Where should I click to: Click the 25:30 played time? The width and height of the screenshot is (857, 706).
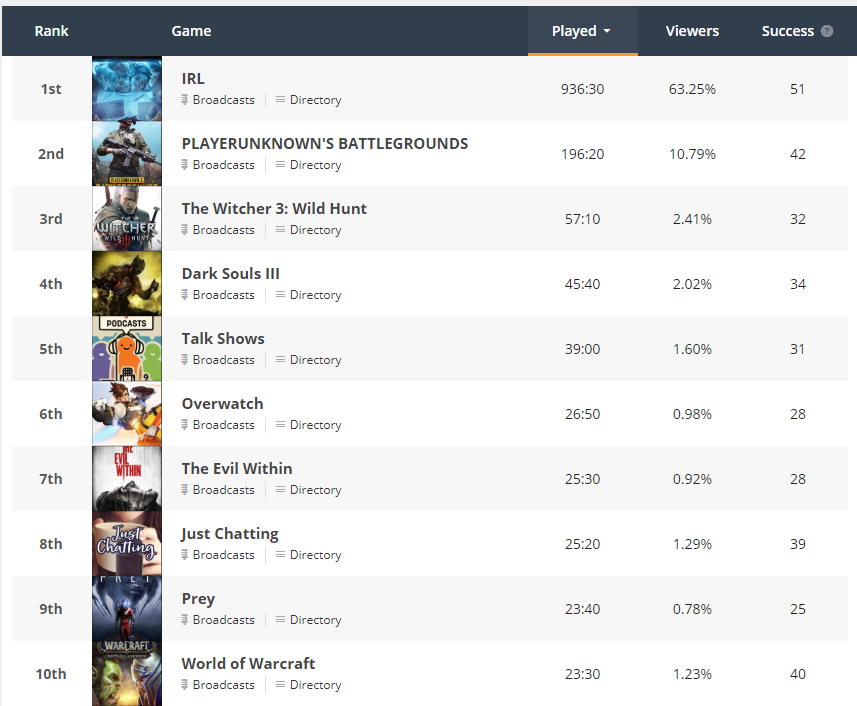[583, 479]
